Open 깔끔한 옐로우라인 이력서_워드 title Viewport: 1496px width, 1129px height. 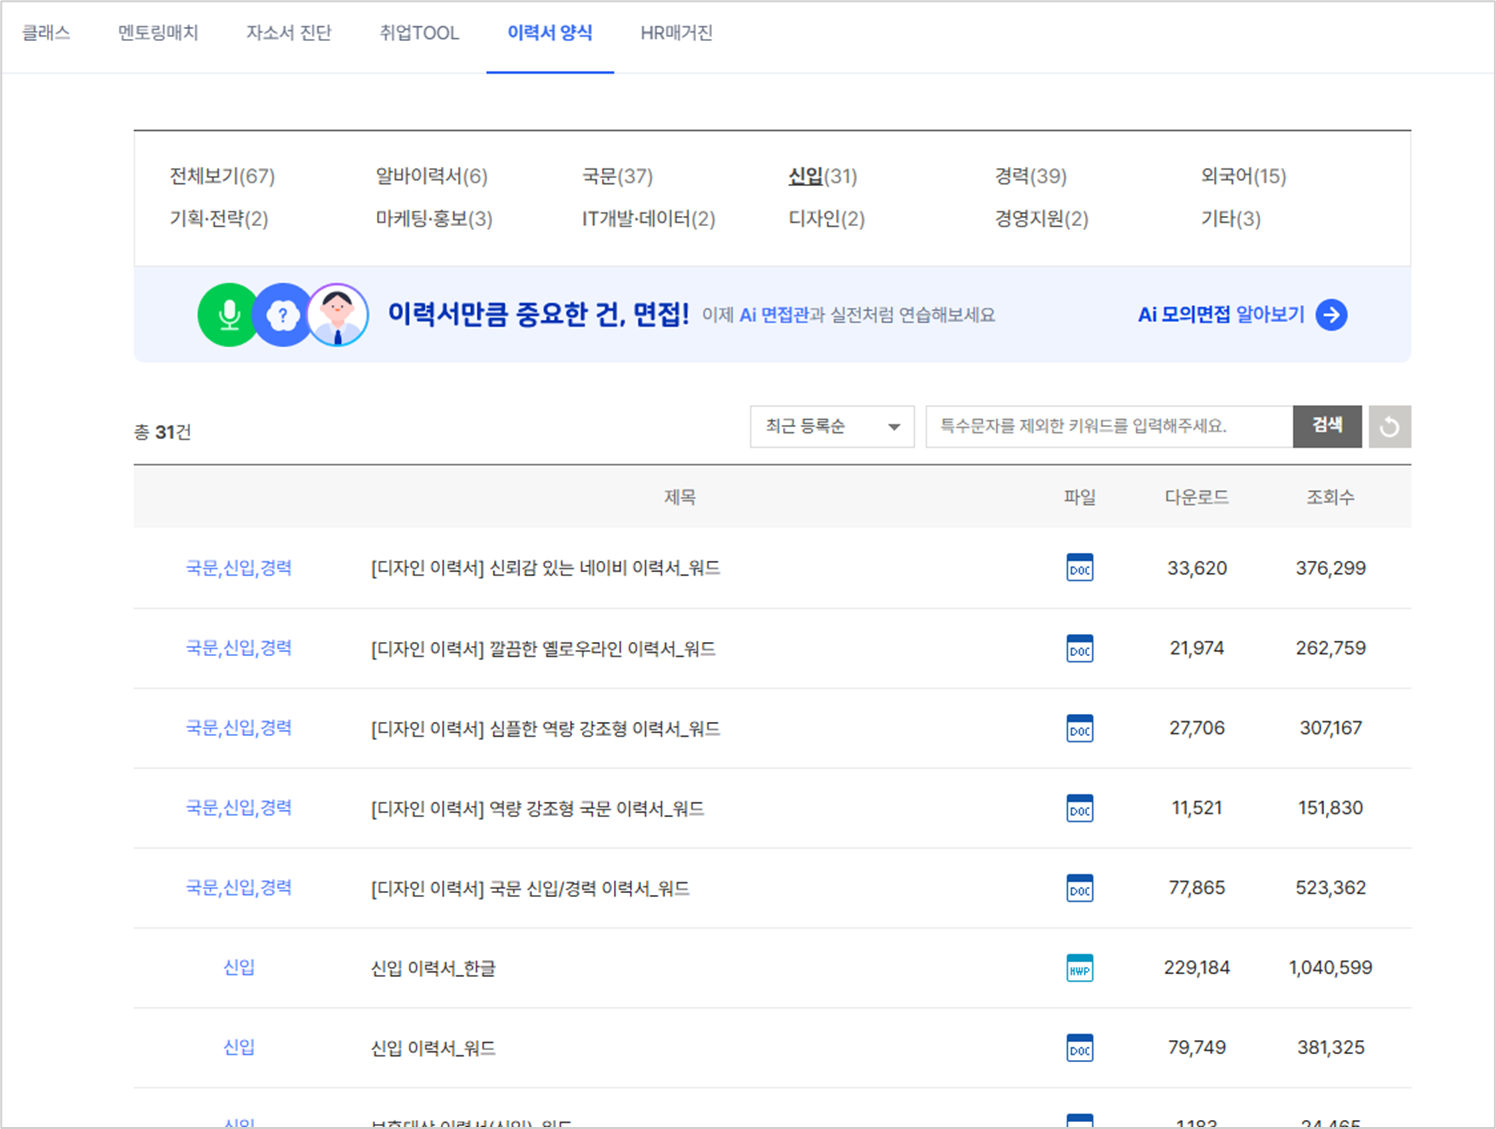point(543,649)
